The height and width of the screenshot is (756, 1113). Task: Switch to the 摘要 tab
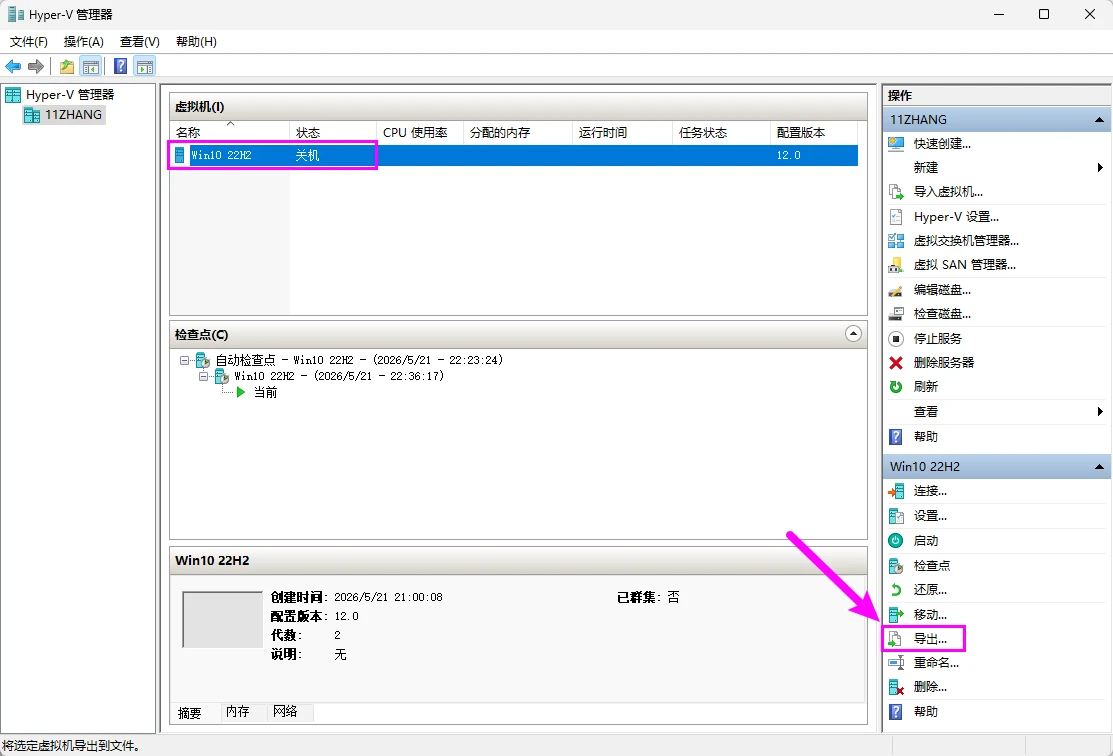(190, 713)
